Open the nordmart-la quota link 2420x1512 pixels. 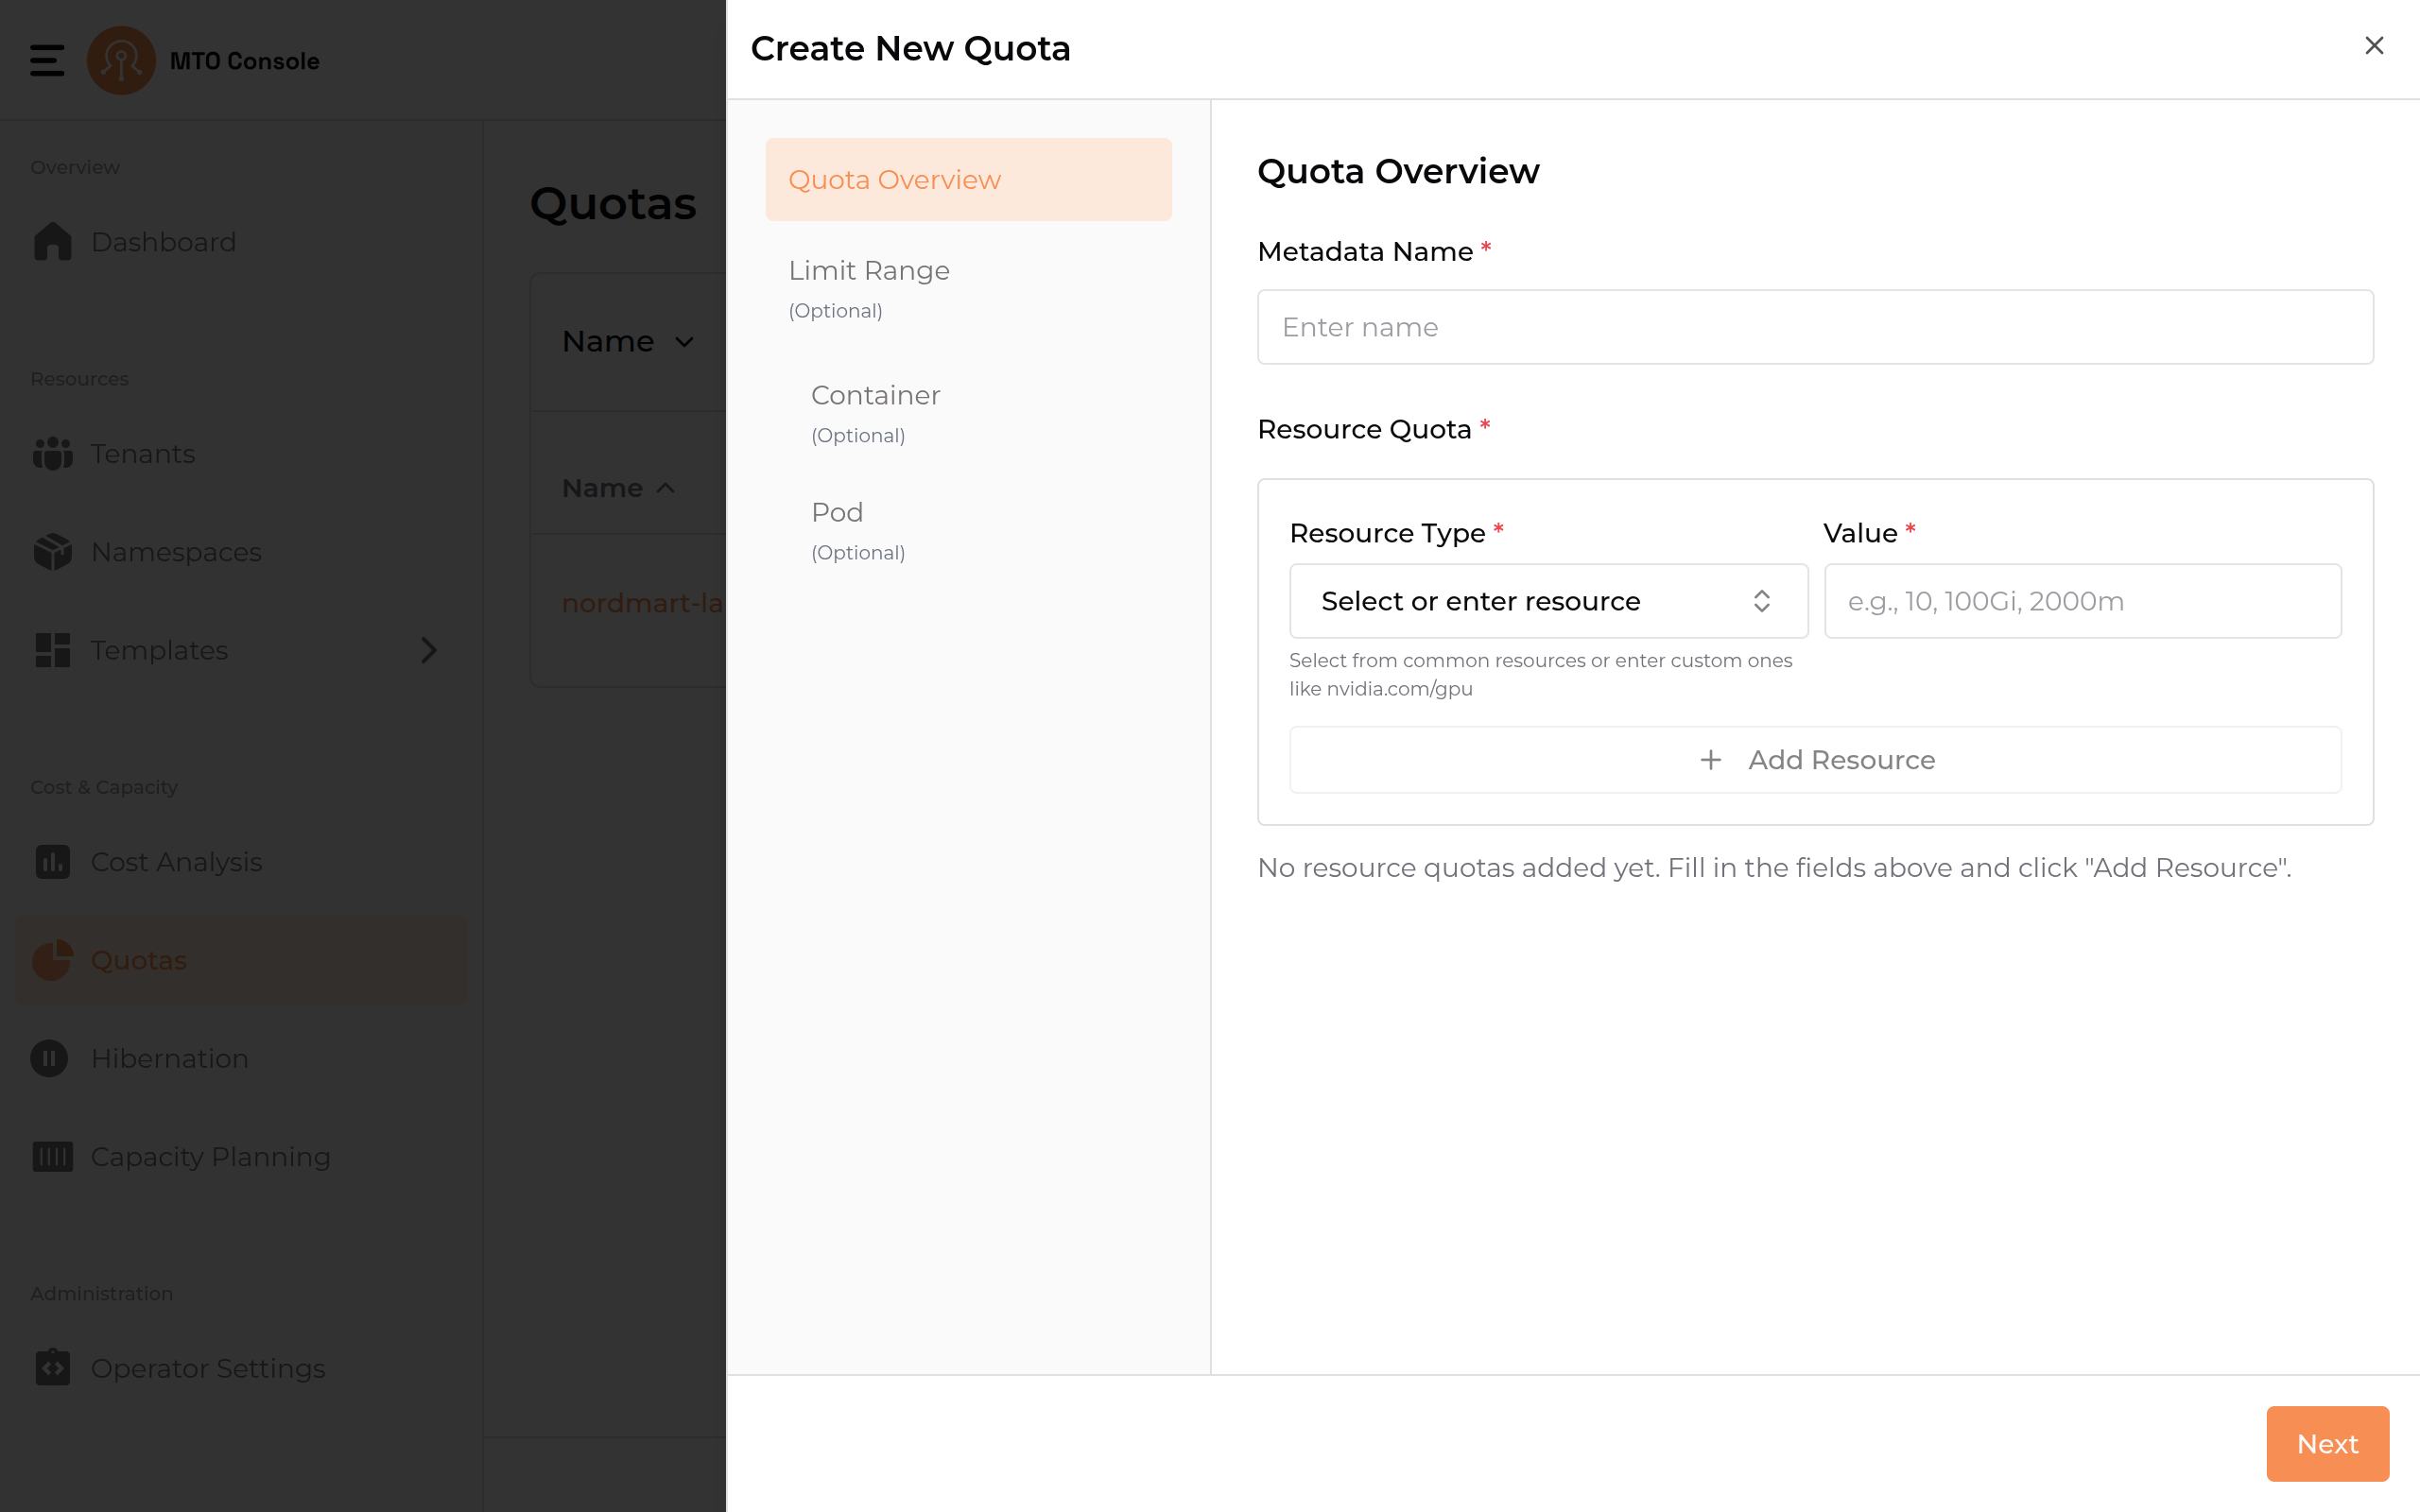click(x=643, y=603)
